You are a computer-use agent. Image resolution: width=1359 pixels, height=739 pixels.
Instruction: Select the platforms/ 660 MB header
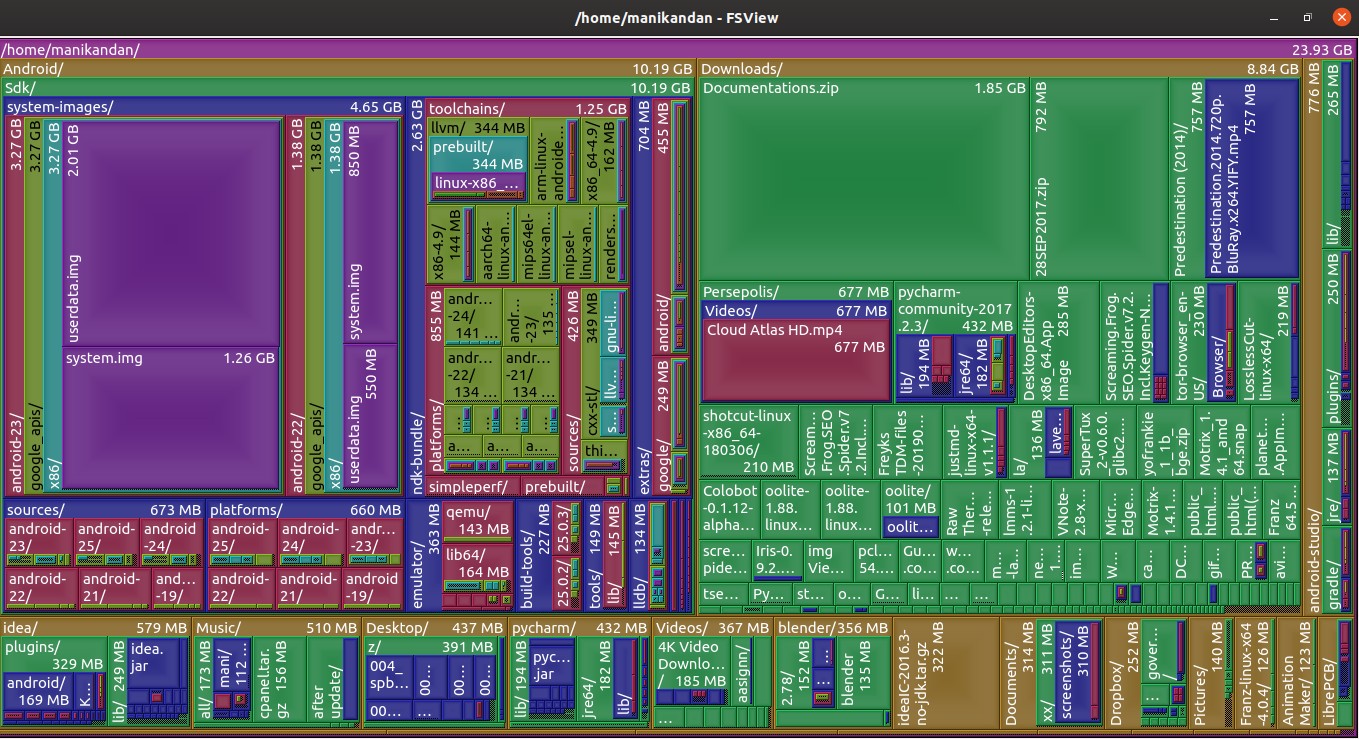tap(305, 510)
